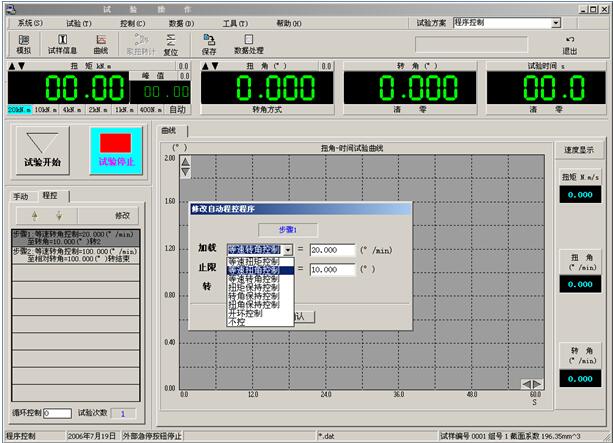Open the 加载 control mode combo box
Image resolution: width=613 pixels, height=443 pixels.
(288, 250)
